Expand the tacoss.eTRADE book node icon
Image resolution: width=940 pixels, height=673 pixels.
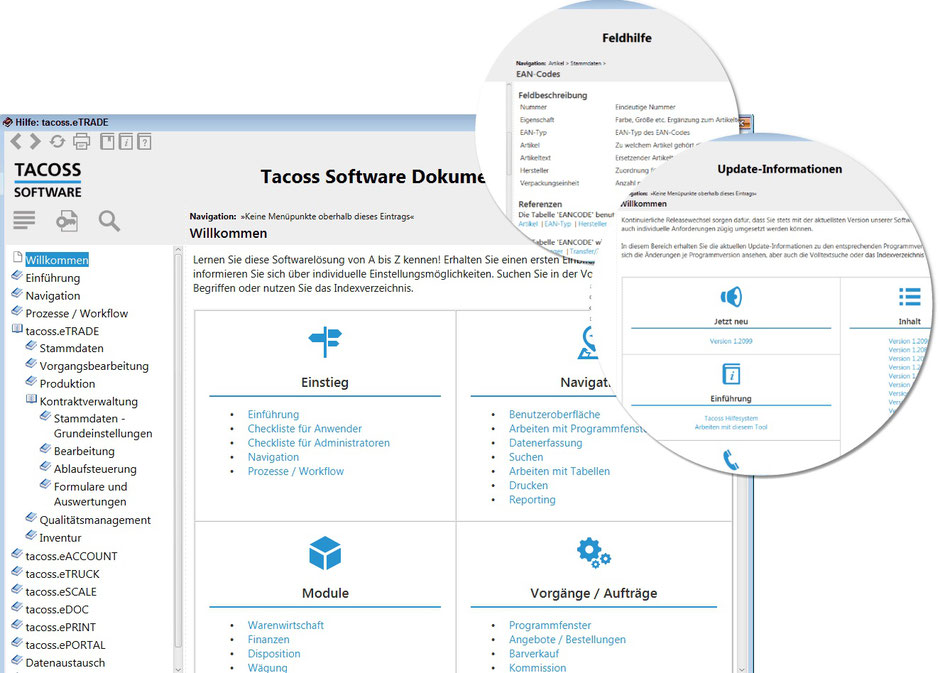pos(17,329)
